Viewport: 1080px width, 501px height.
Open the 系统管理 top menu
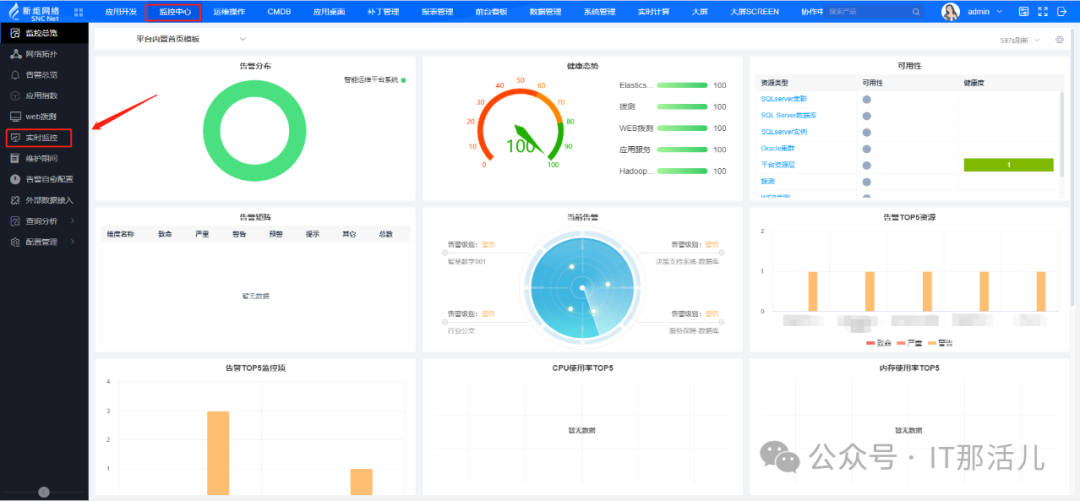tap(599, 12)
